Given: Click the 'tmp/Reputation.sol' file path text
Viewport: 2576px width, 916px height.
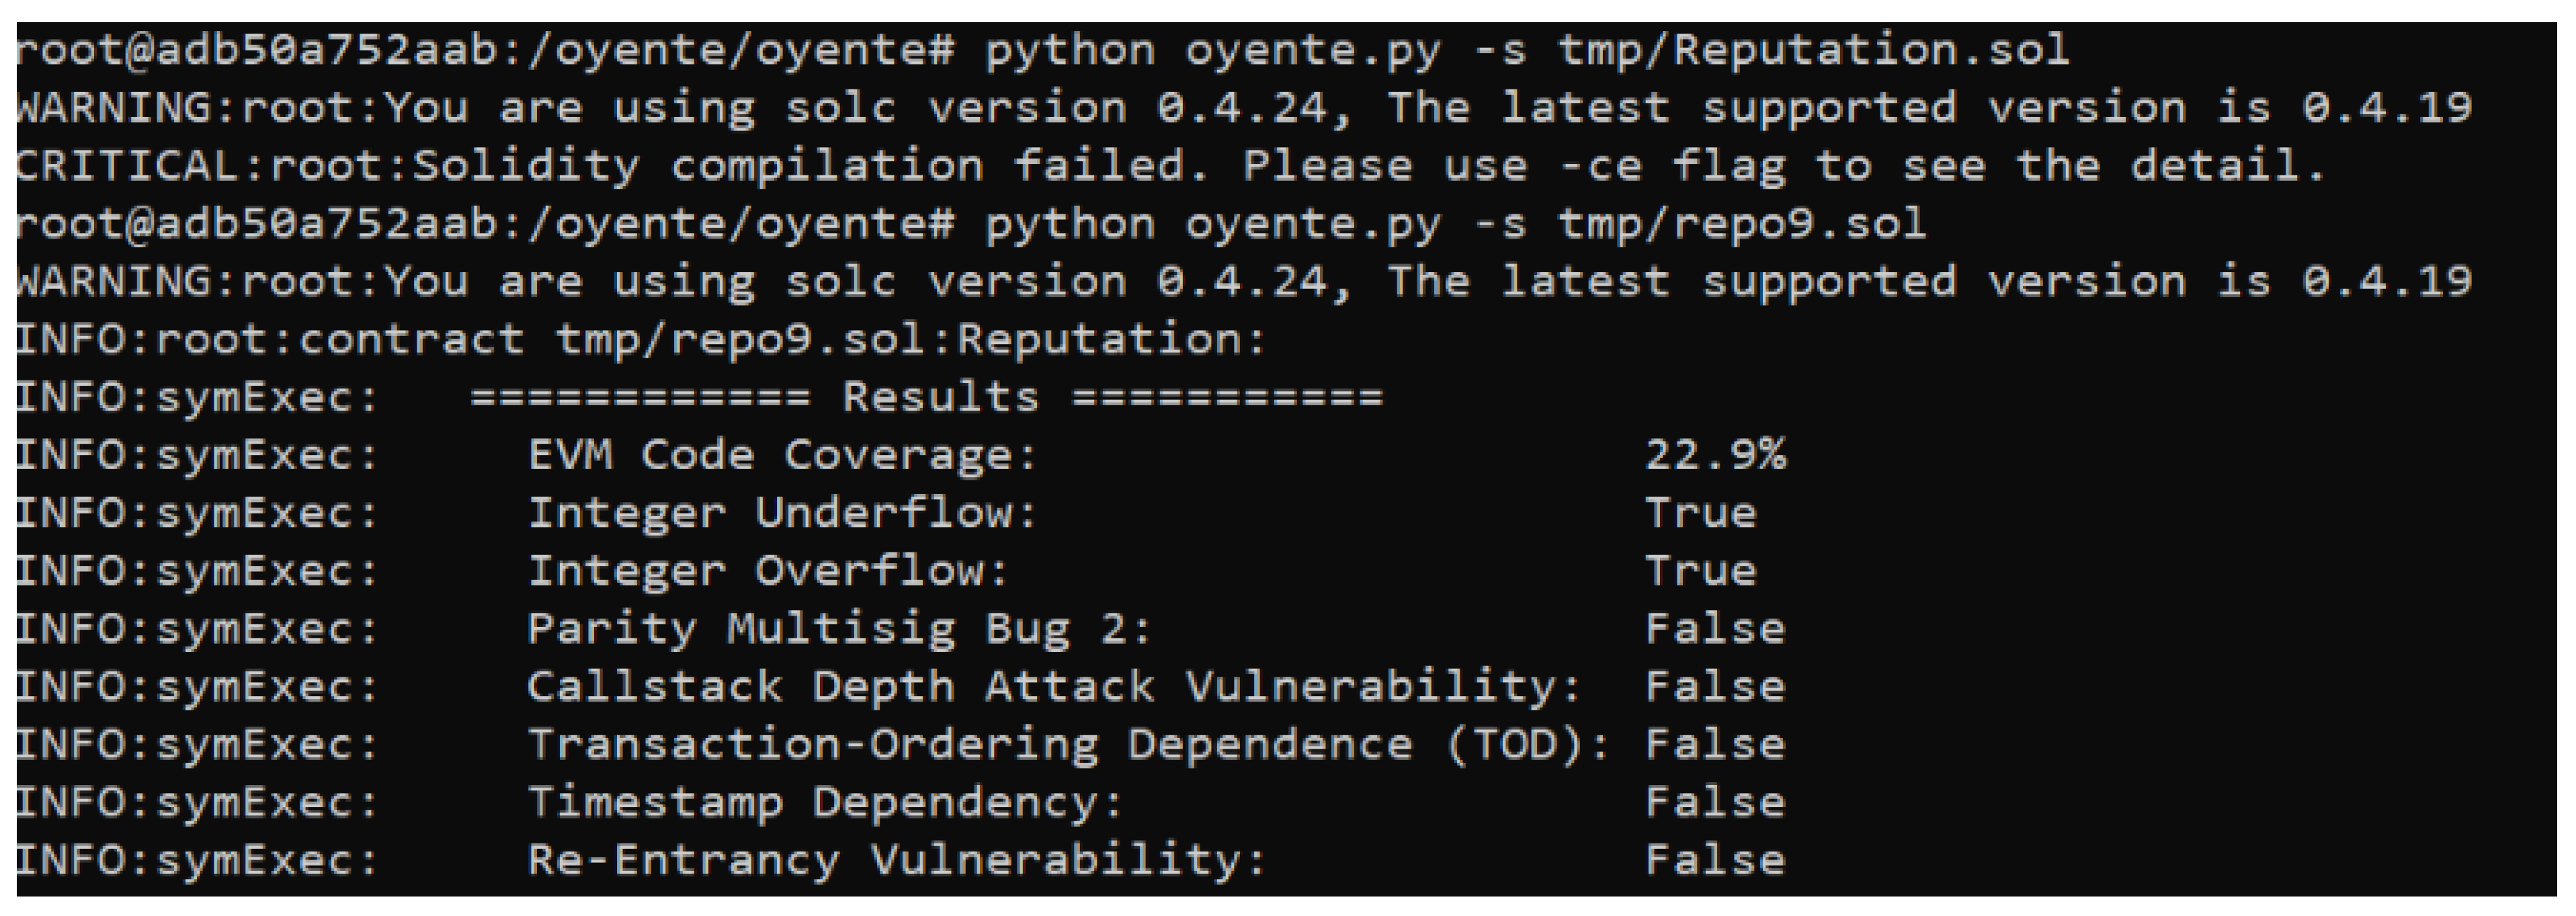Looking at the screenshot, I should tap(1812, 50).
